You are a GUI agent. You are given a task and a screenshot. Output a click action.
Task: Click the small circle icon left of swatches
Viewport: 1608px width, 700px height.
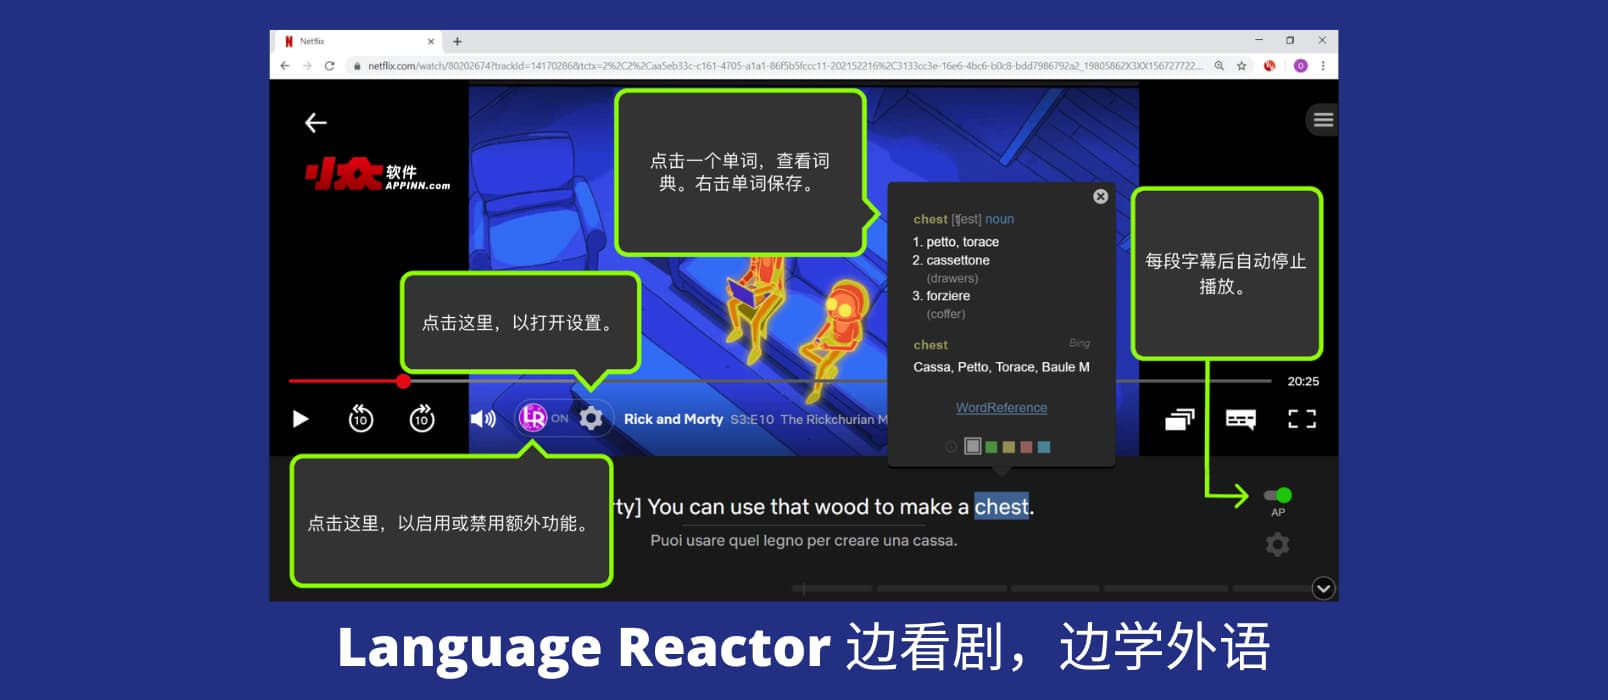(x=951, y=447)
